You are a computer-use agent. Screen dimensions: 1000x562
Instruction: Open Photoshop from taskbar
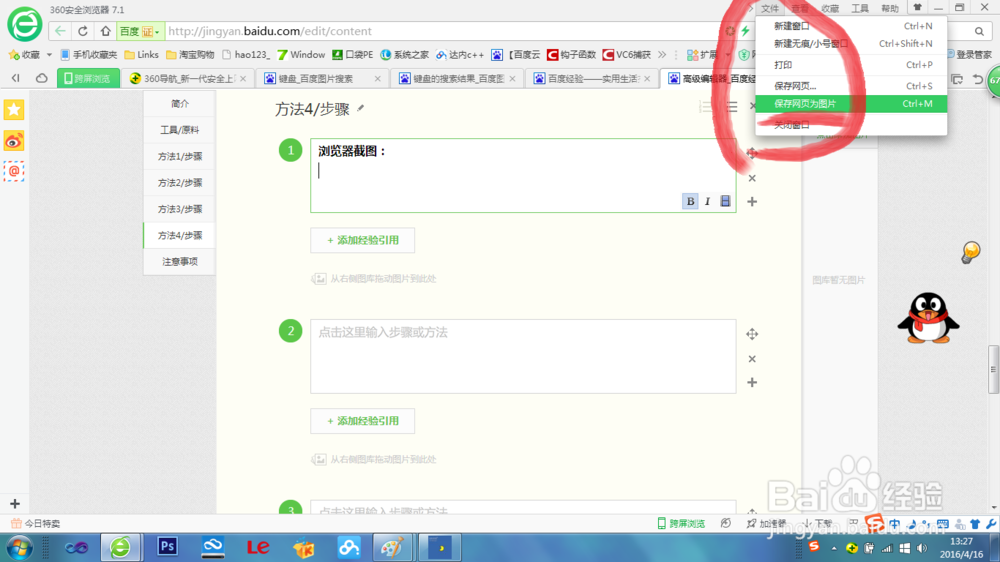(168, 547)
